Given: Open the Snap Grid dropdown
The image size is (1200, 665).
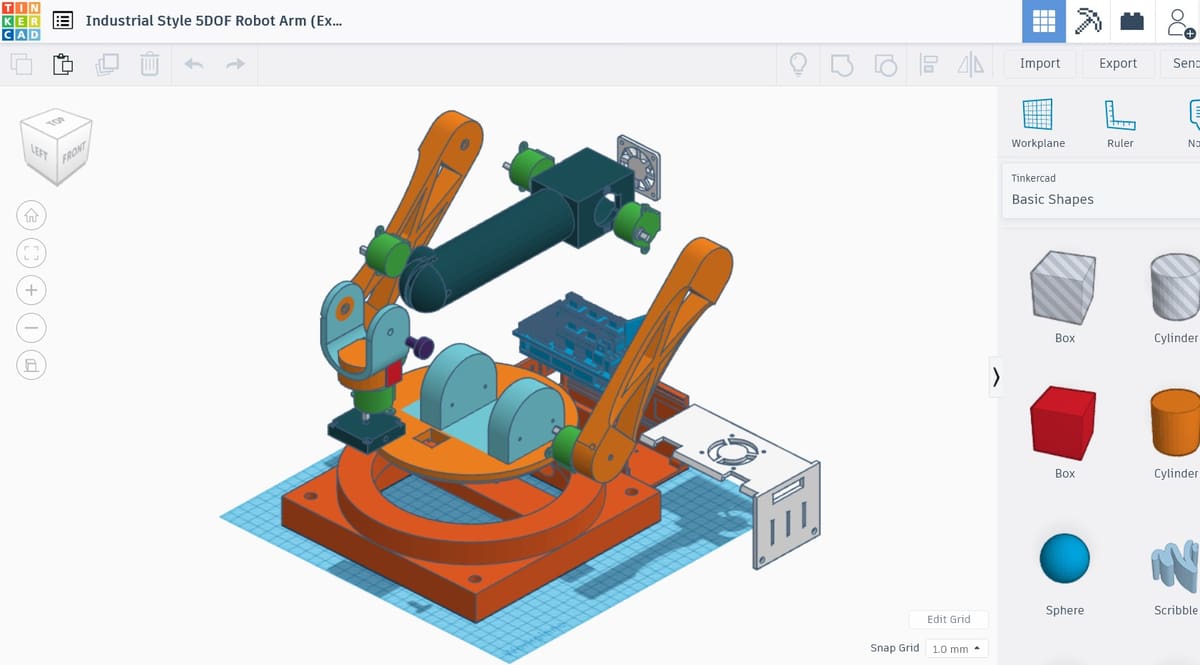Looking at the screenshot, I should (x=955, y=648).
